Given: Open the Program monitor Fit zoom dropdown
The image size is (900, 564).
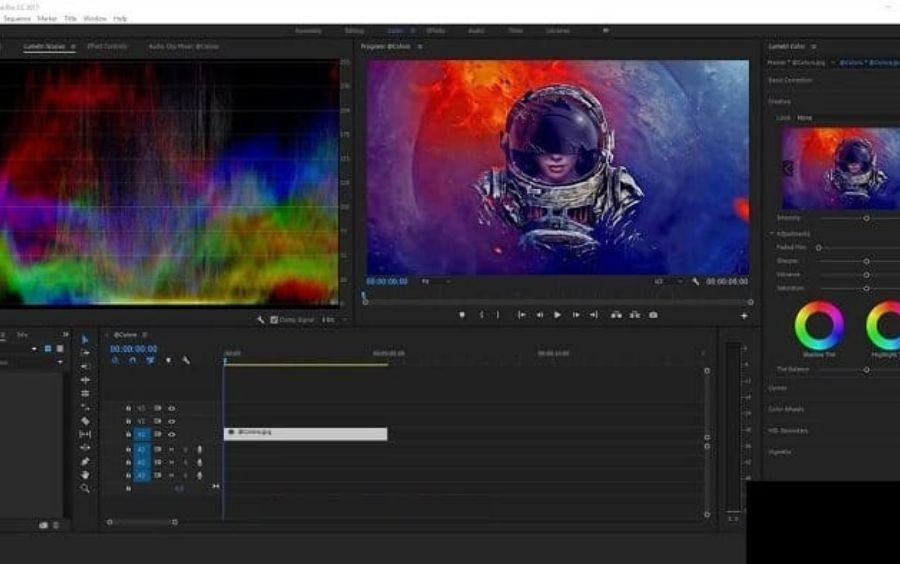Looking at the screenshot, I should pos(436,282).
